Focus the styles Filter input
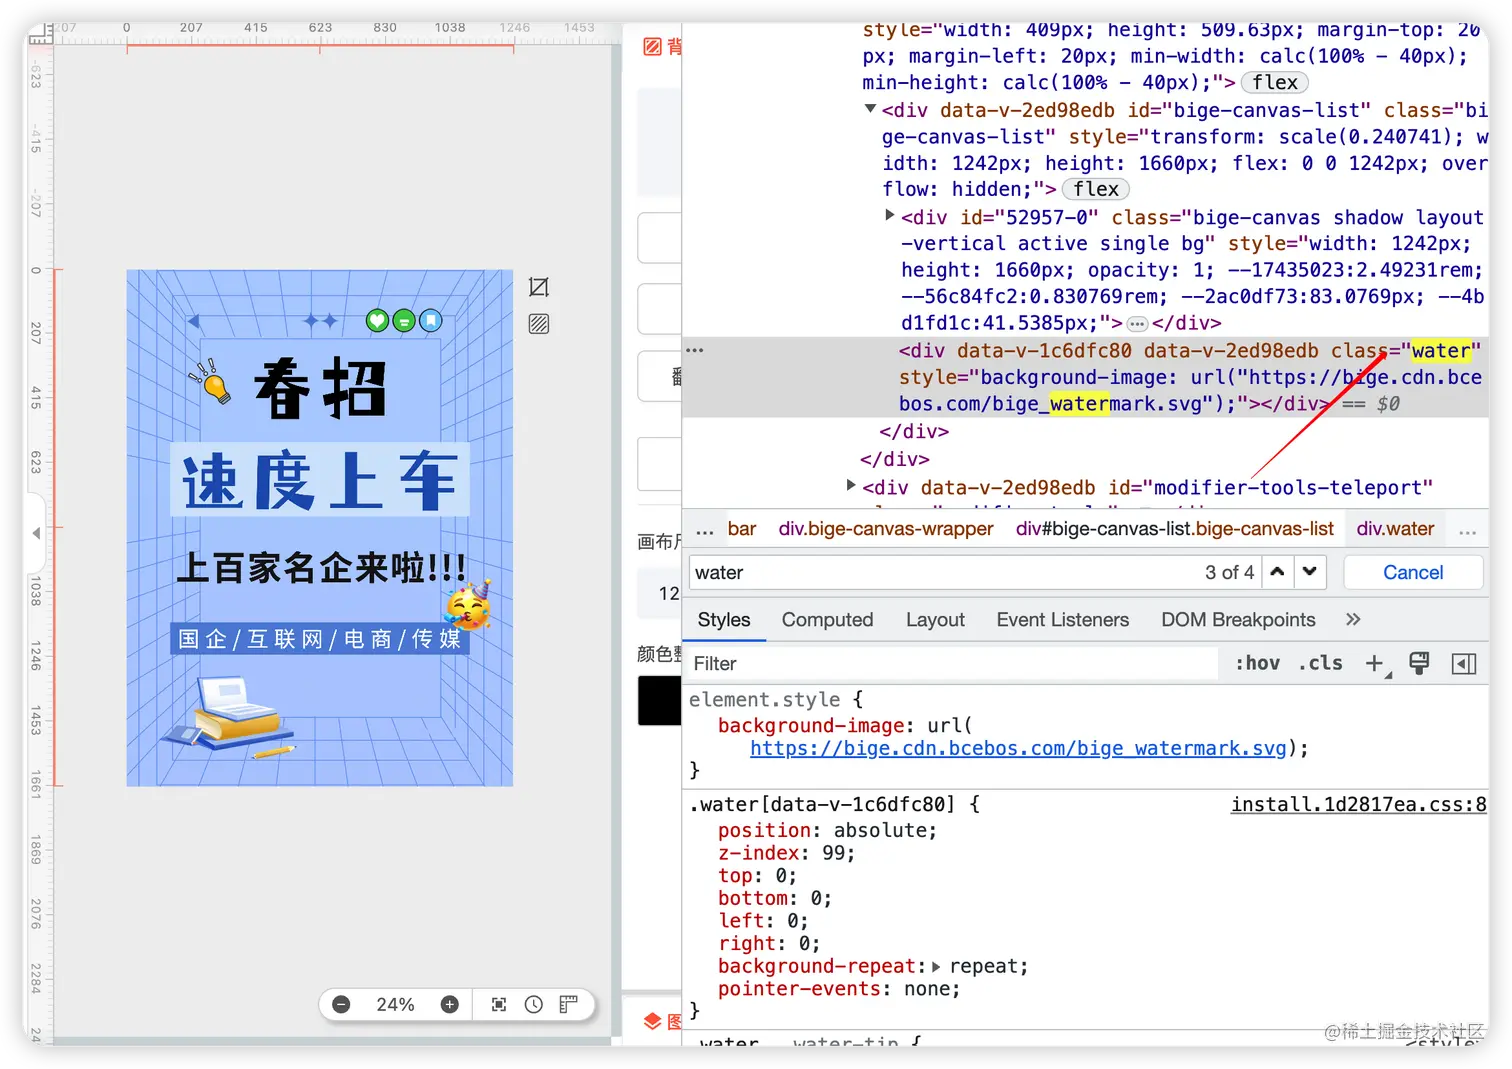 point(953,663)
